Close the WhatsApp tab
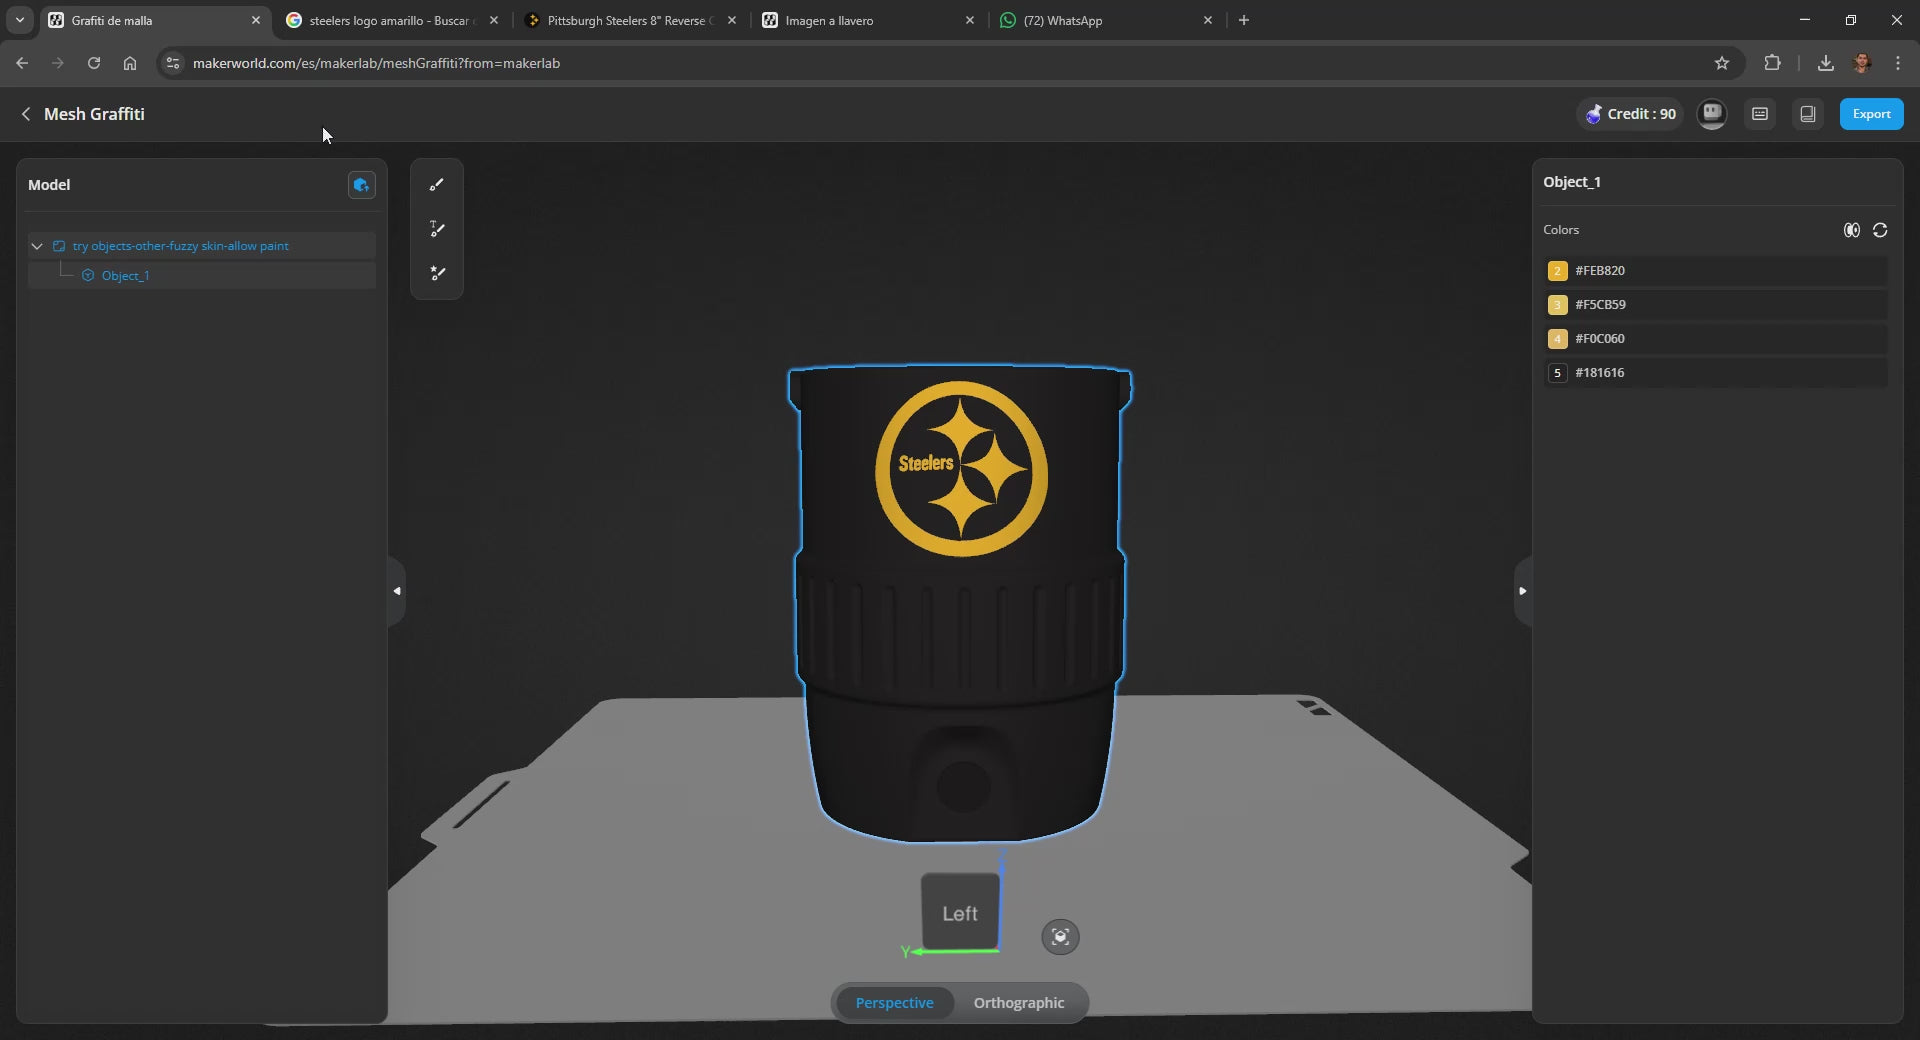Viewport: 1920px width, 1040px height. coord(1208,20)
